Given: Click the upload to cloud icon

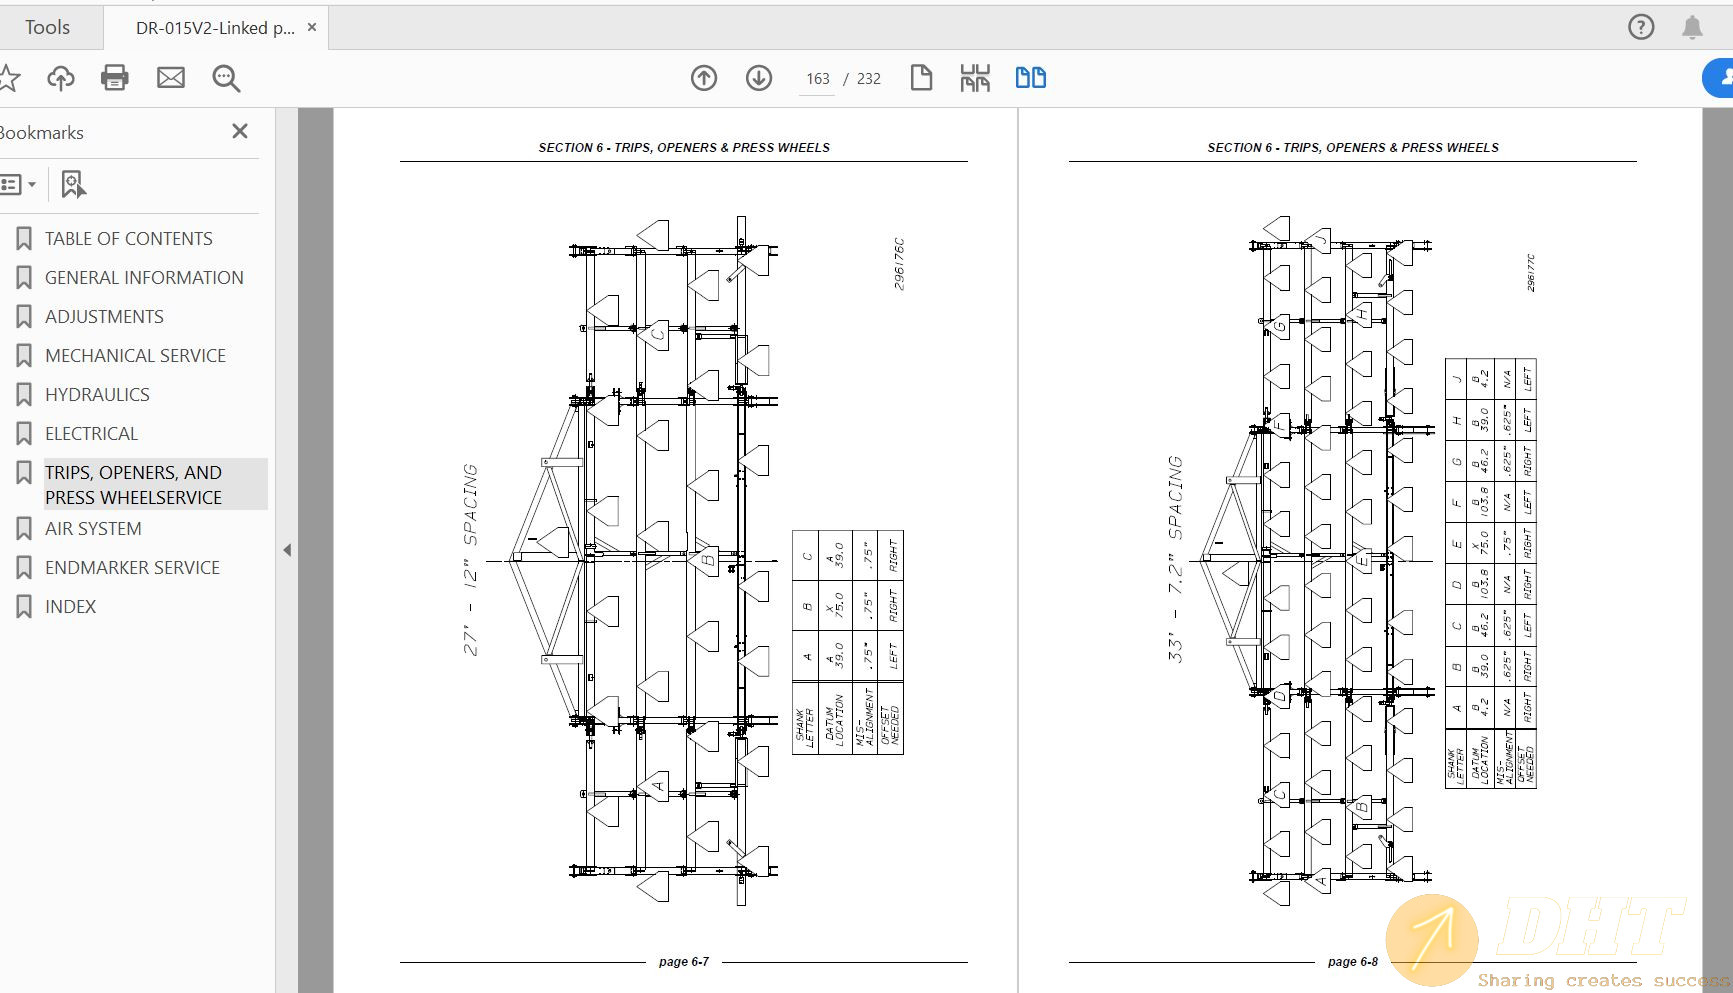Looking at the screenshot, I should pos(61,78).
